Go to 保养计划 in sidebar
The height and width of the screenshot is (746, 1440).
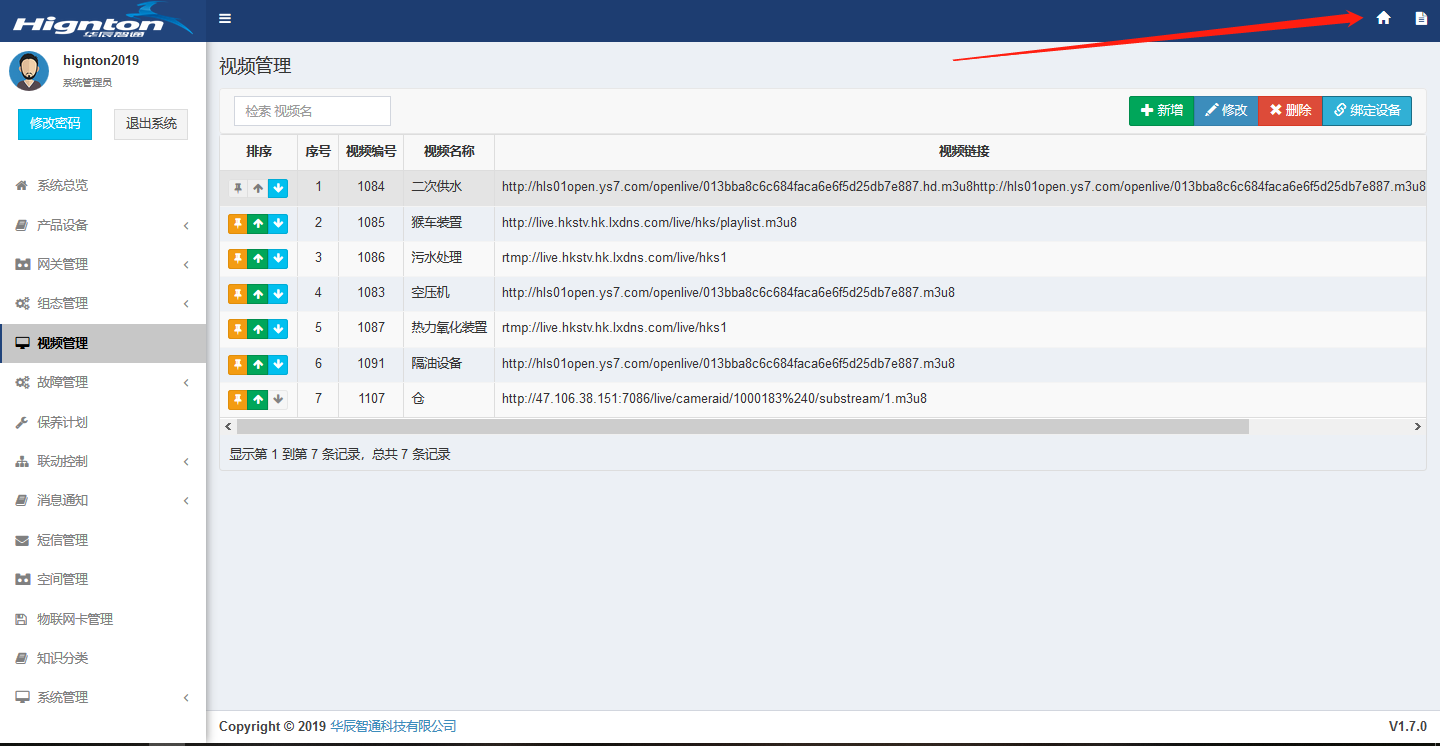pyautogui.click(x=62, y=422)
